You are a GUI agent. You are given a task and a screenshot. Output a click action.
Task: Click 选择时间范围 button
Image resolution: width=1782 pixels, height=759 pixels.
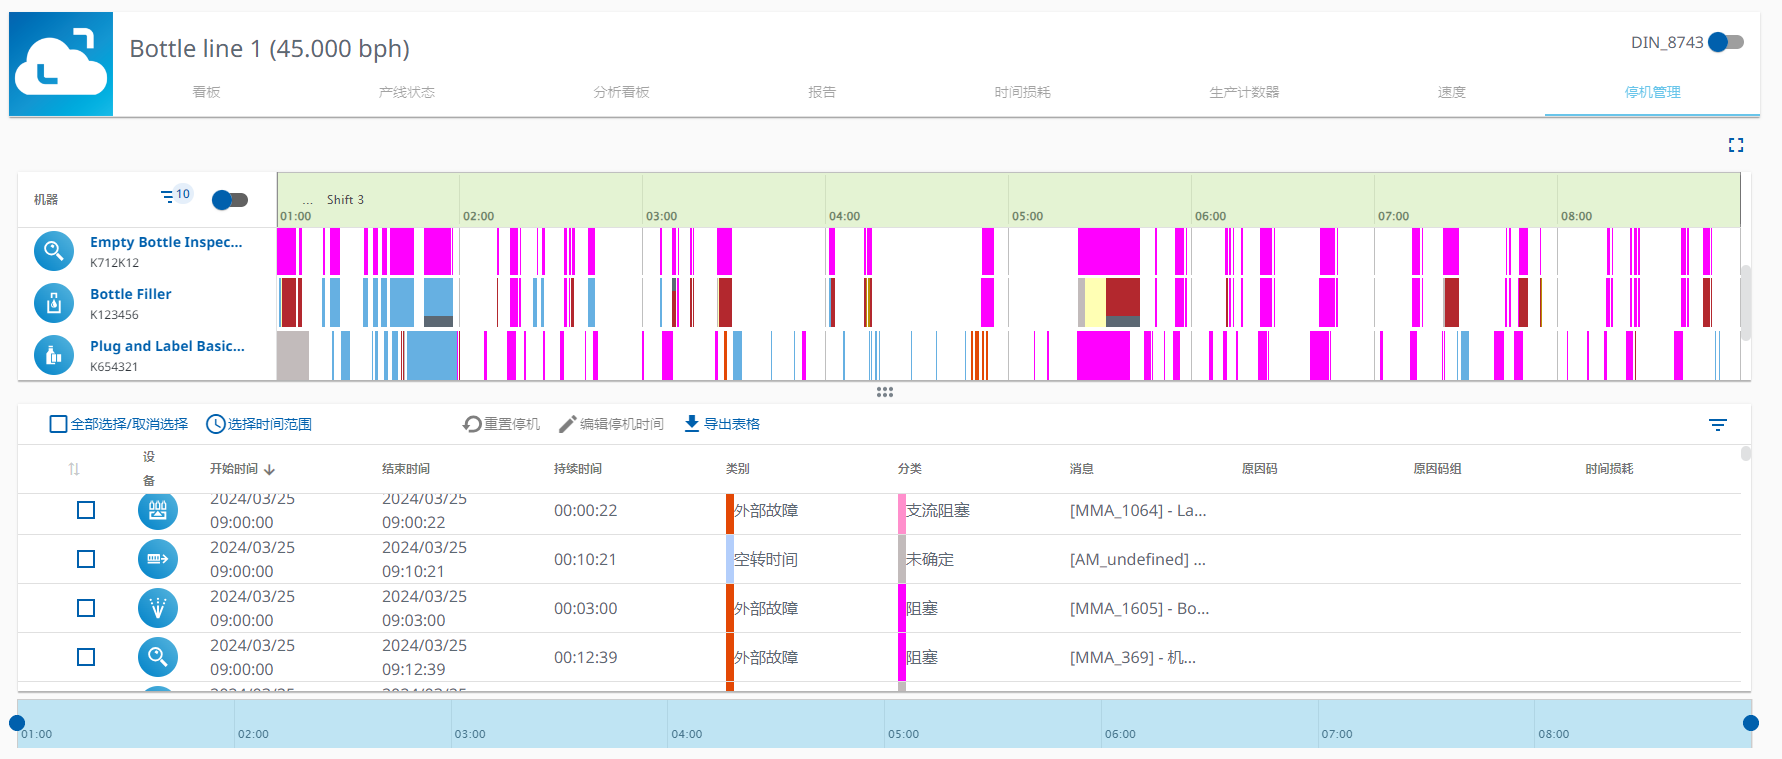259,424
